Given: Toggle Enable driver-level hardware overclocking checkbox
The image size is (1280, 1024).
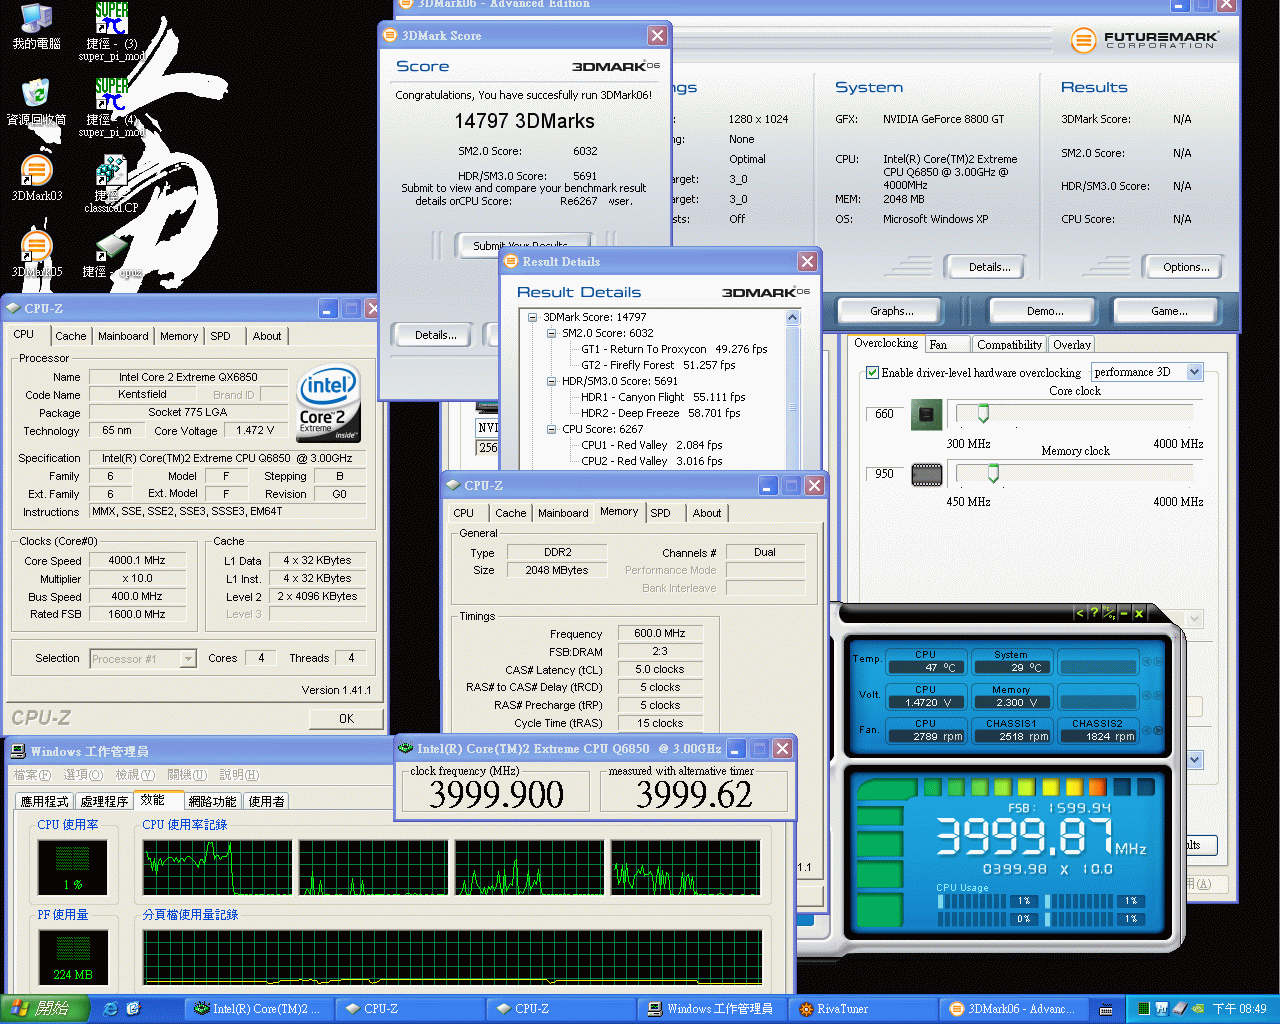Looking at the screenshot, I should pos(873,372).
